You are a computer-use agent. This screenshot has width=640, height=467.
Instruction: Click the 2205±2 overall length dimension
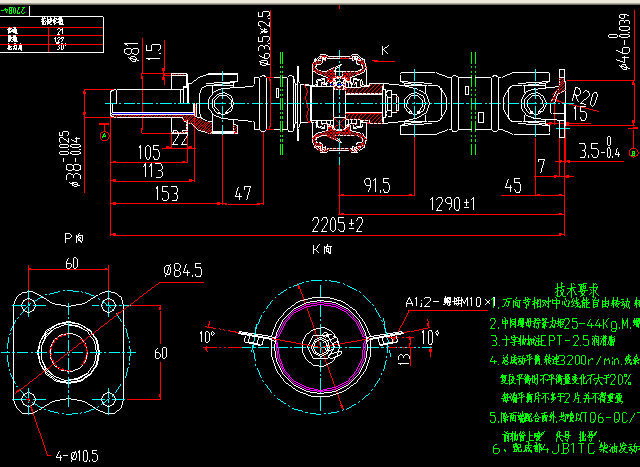coord(336,221)
